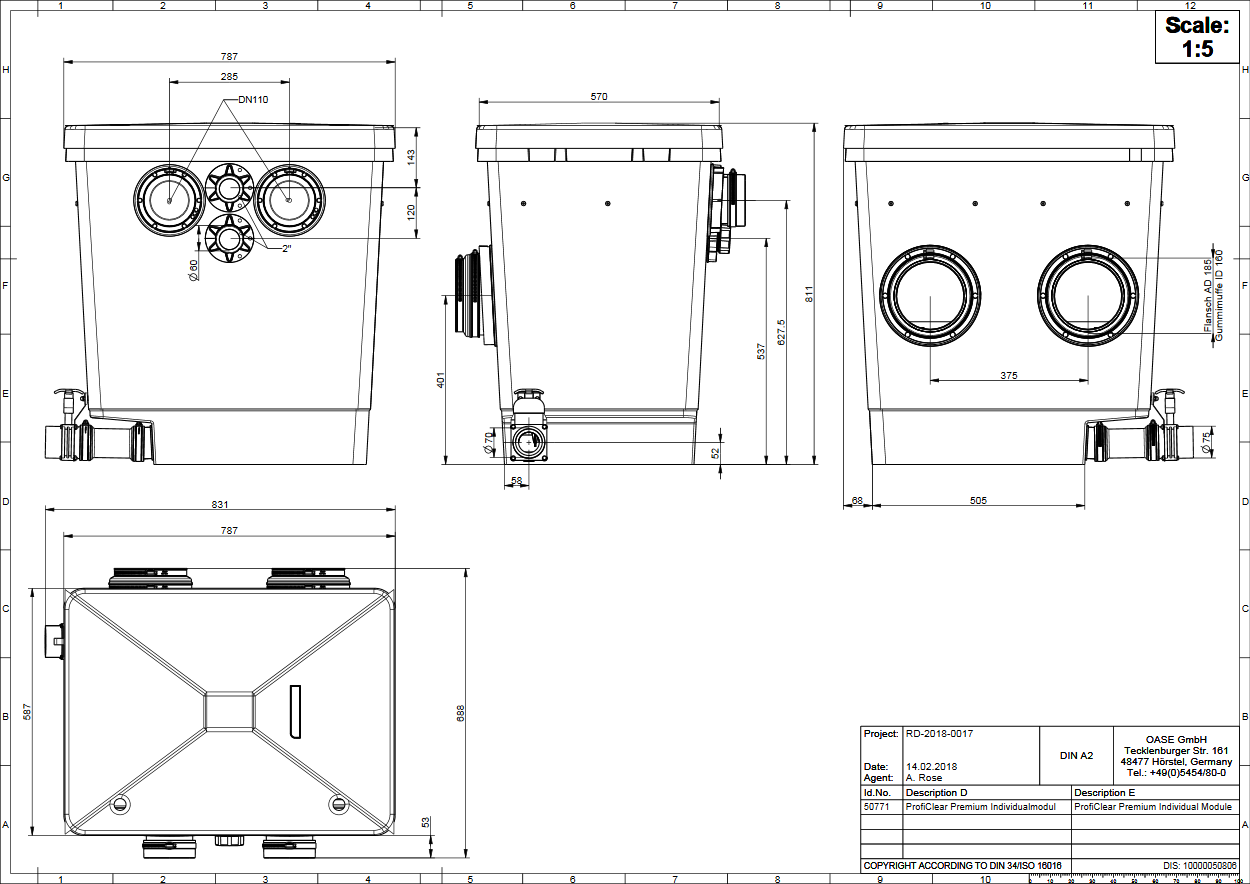Click the Scale 1:5 box
The width and height of the screenshot is (1250, 884).
(1197, 38)
